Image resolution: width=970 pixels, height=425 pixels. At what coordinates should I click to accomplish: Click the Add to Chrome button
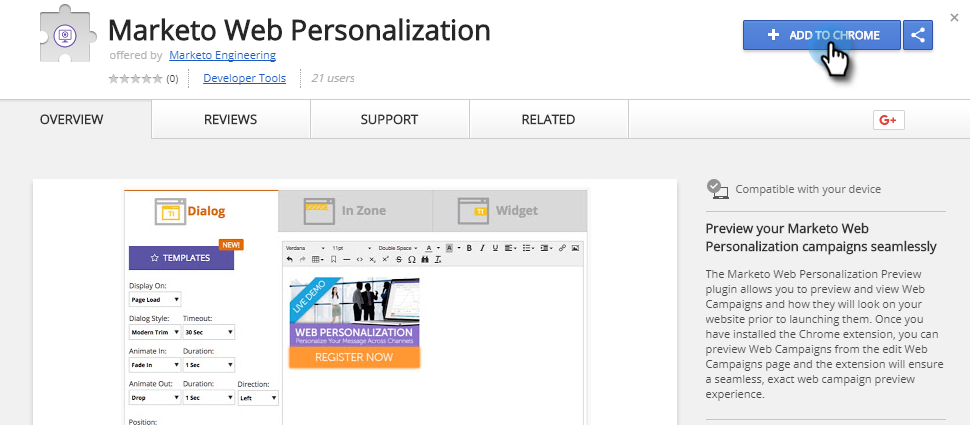tap(822, 35)
